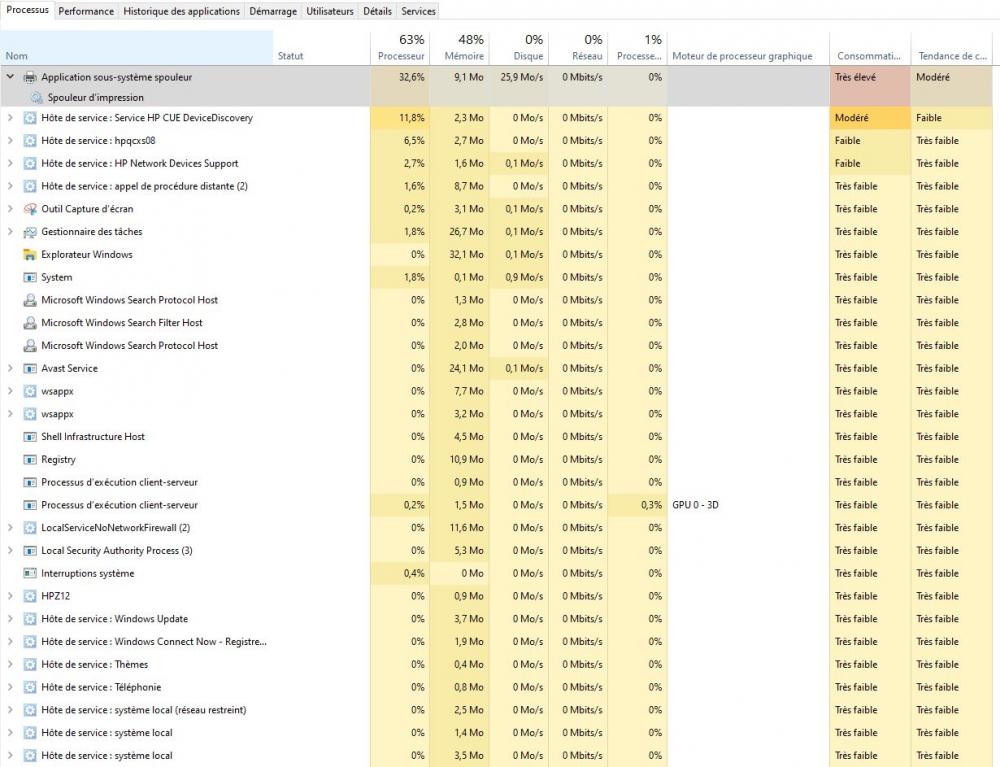Expand Hôte de service : Windows Update
1000x767 pixels.
point(10,619)
